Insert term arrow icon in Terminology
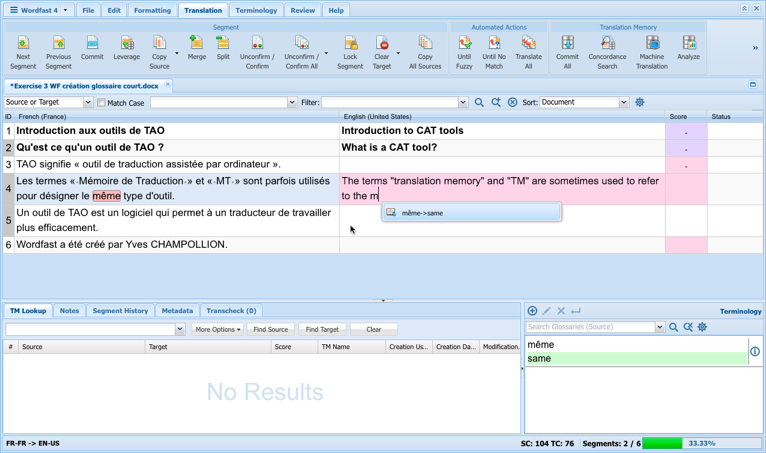The image size is (766, 453). tap(575, 311)
